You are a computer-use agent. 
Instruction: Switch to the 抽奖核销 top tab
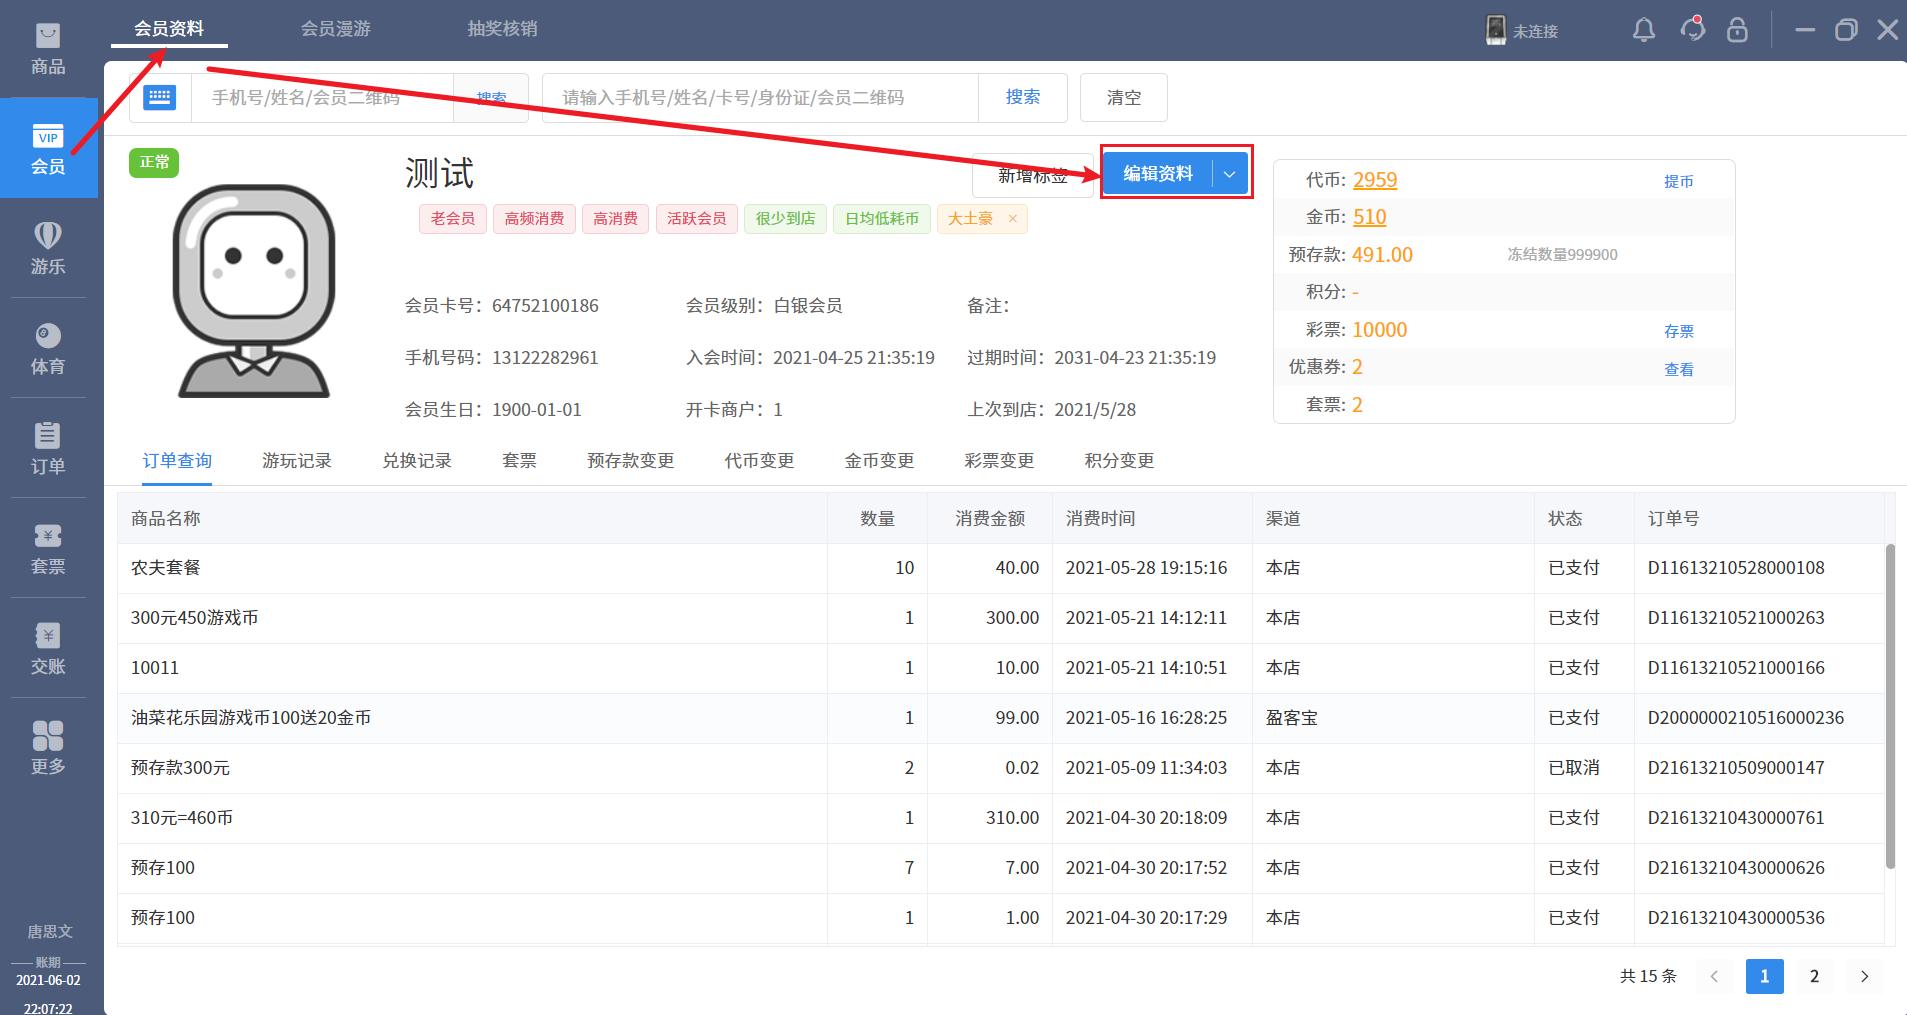coord(502,28)
